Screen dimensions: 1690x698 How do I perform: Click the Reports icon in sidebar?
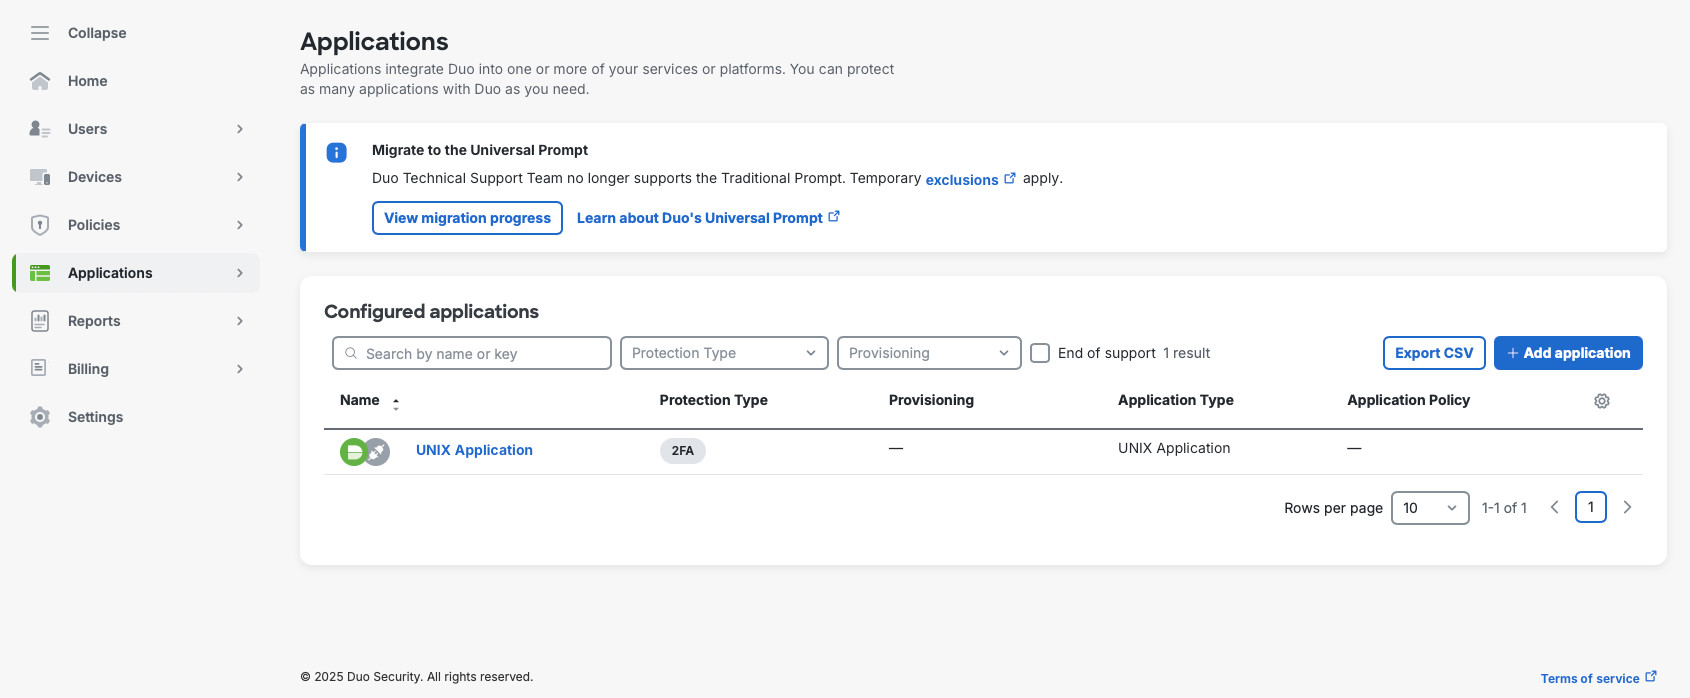pyautogui.click(x=40, y=321)
